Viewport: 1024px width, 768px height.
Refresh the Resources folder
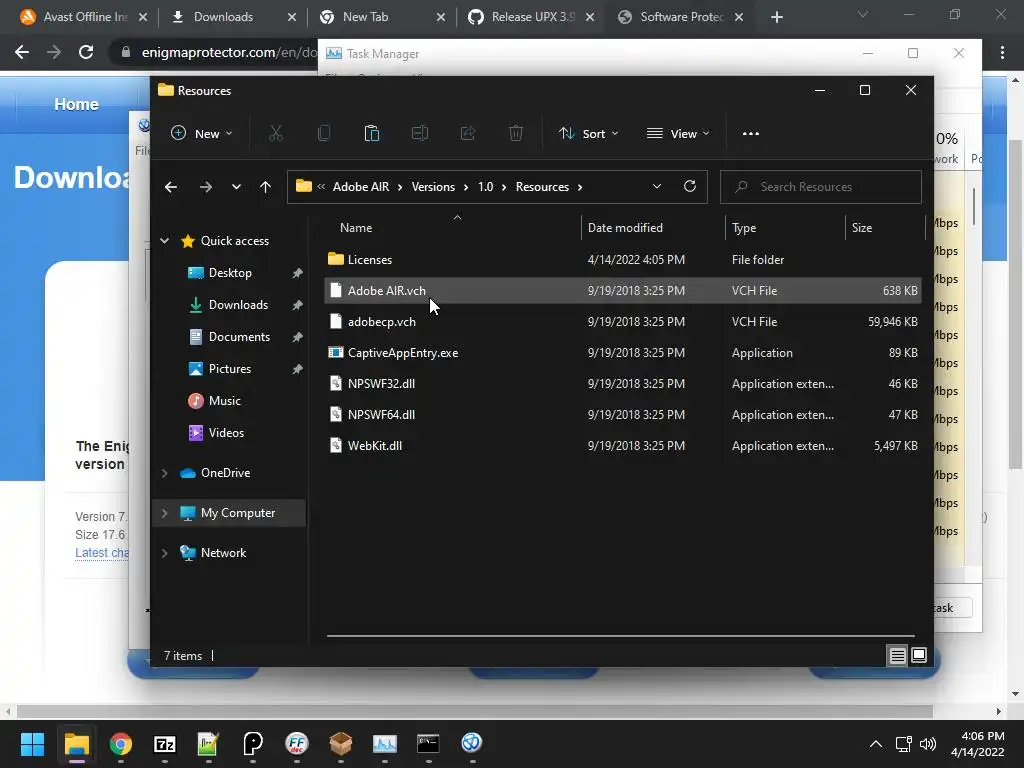tap(690, 187)
